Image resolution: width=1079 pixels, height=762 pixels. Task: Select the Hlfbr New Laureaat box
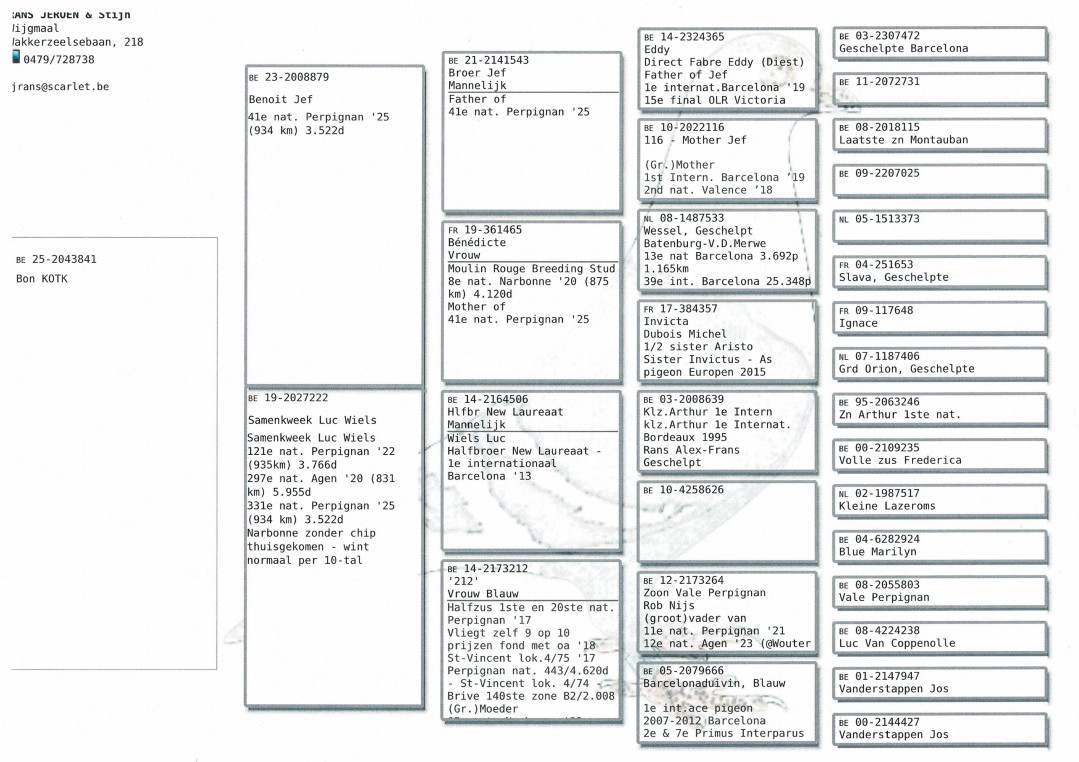click(531, 470)
